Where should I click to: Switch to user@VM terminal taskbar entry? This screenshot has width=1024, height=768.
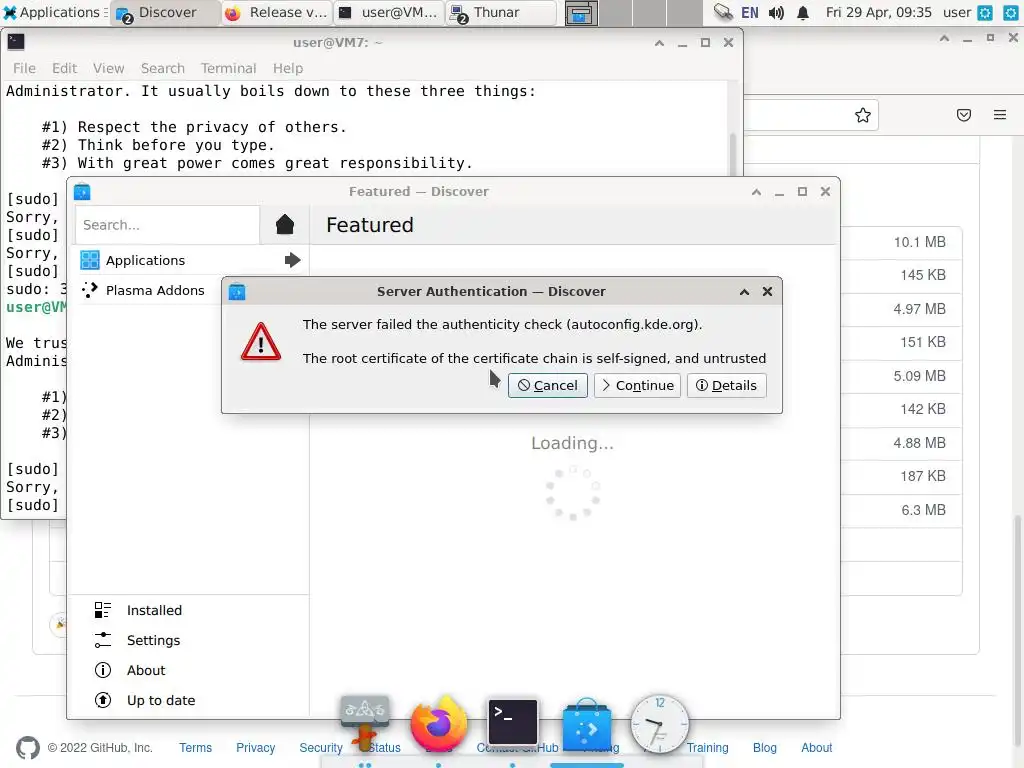[x=389, y=12]
